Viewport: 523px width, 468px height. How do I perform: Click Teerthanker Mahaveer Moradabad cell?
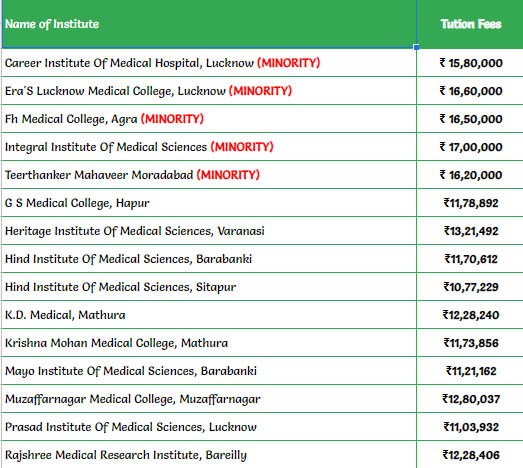tap(209, 175)
